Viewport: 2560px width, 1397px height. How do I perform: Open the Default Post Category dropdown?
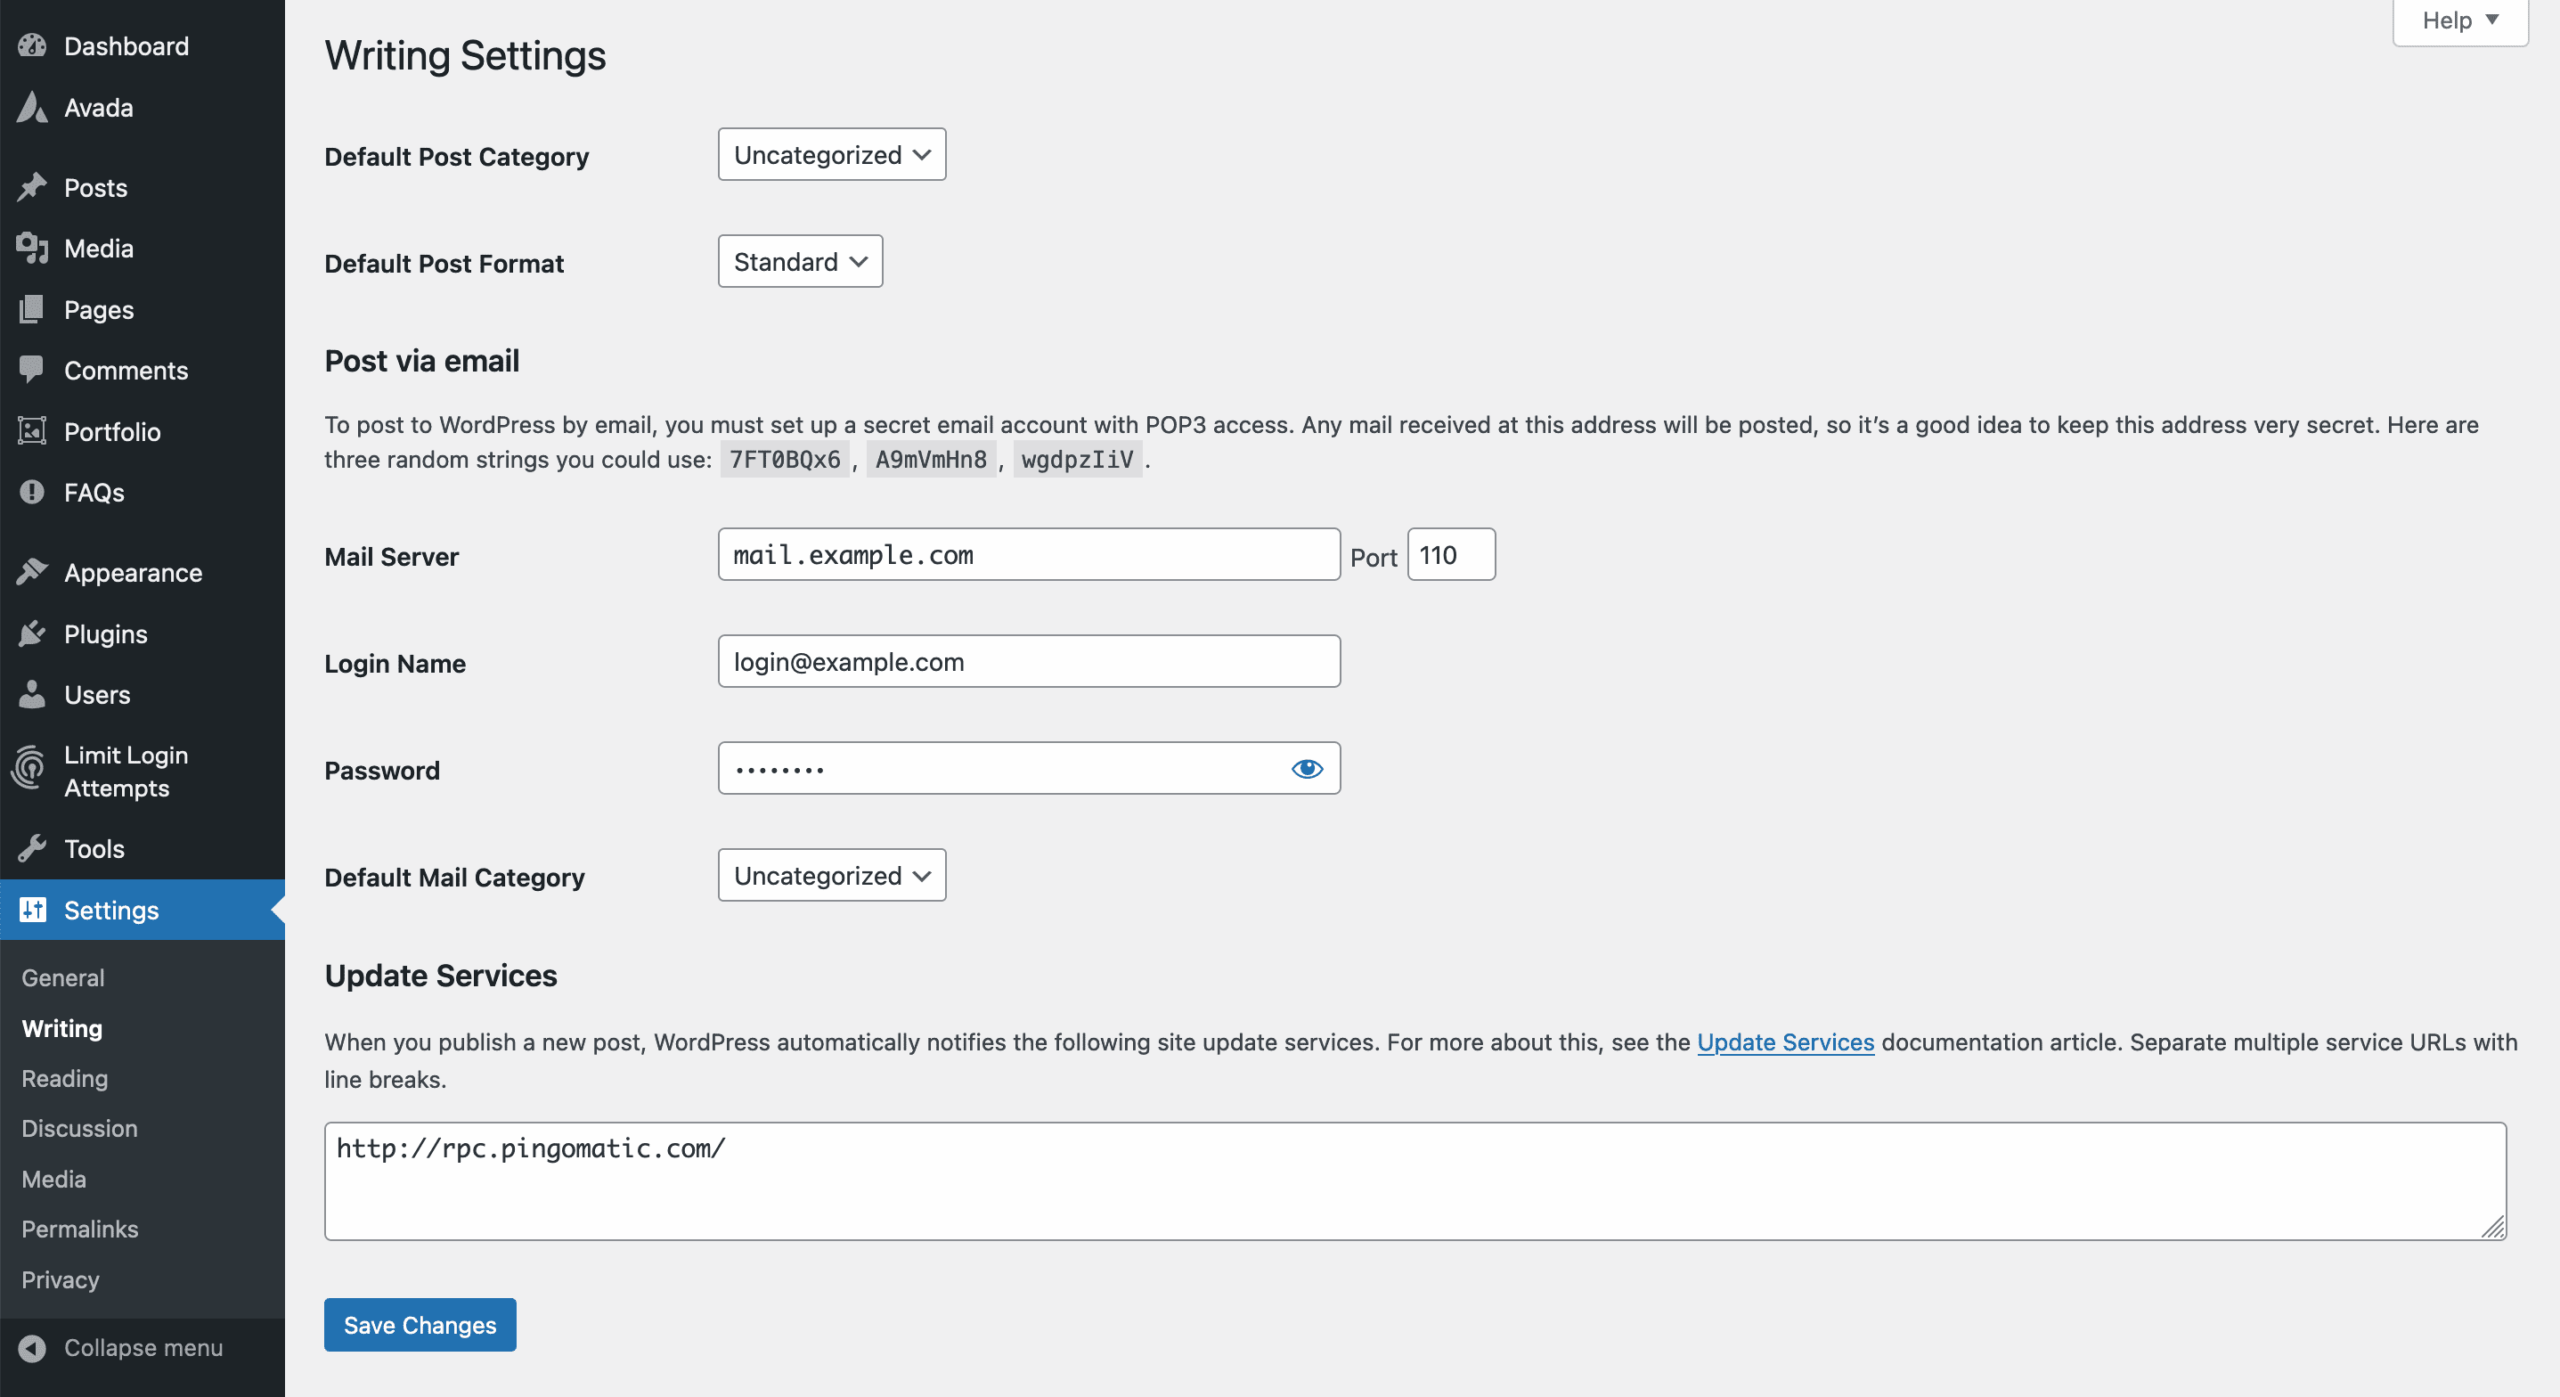(x=831, y=155)
